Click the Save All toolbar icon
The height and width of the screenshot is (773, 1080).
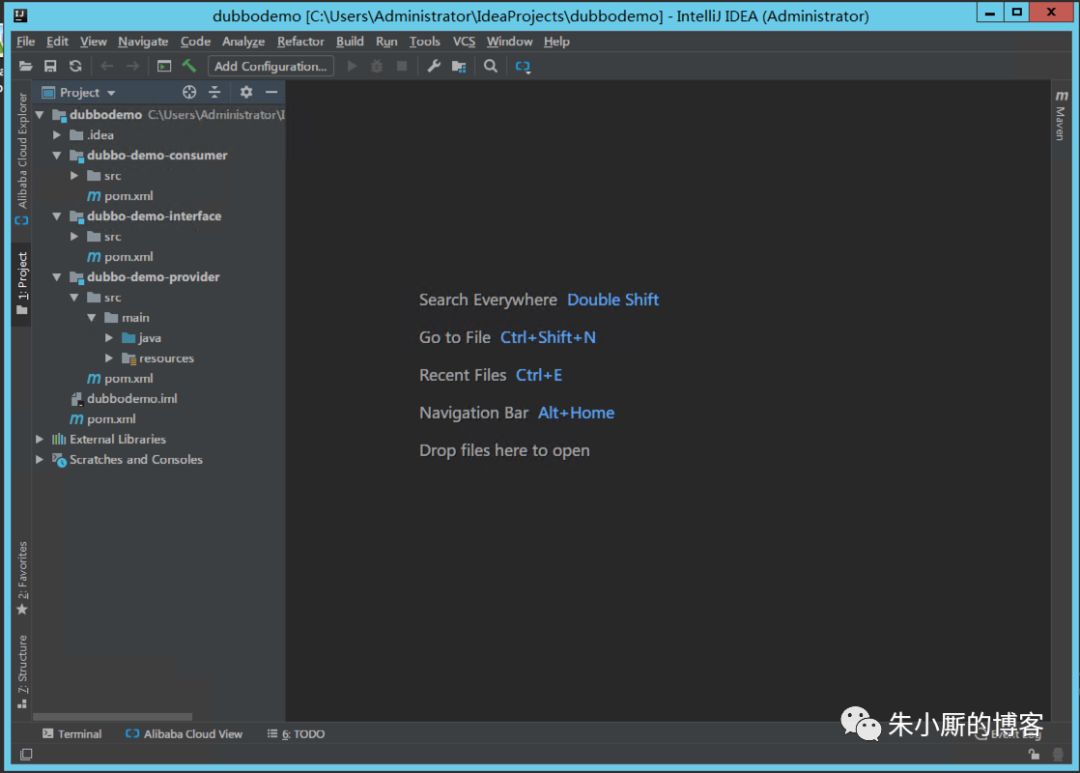pos(50,66)
